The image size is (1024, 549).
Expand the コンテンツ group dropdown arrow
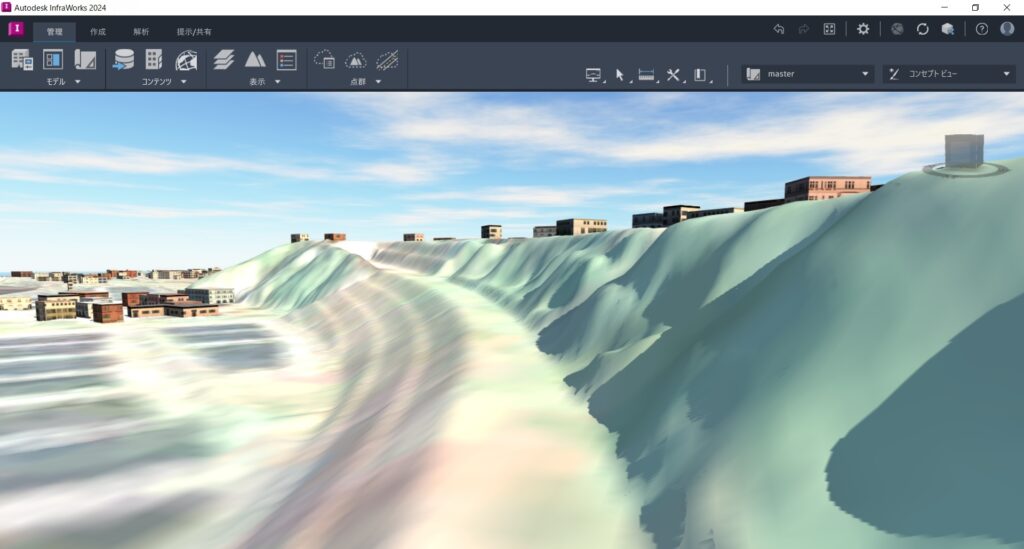click(184, 82)
